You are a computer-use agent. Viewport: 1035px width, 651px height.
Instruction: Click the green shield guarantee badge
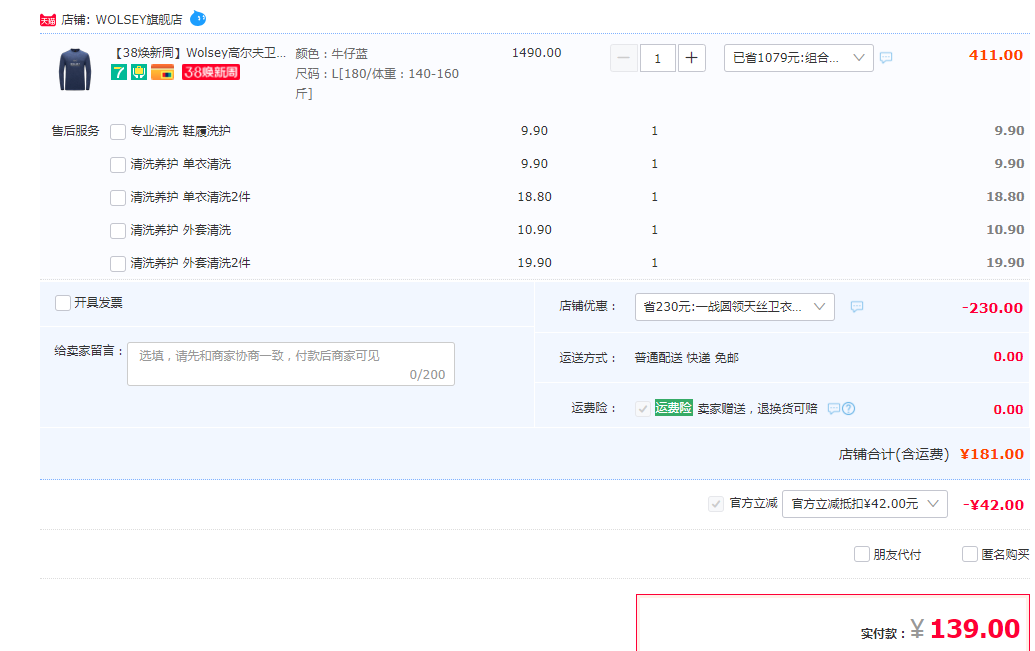click(x=139, y=72)
